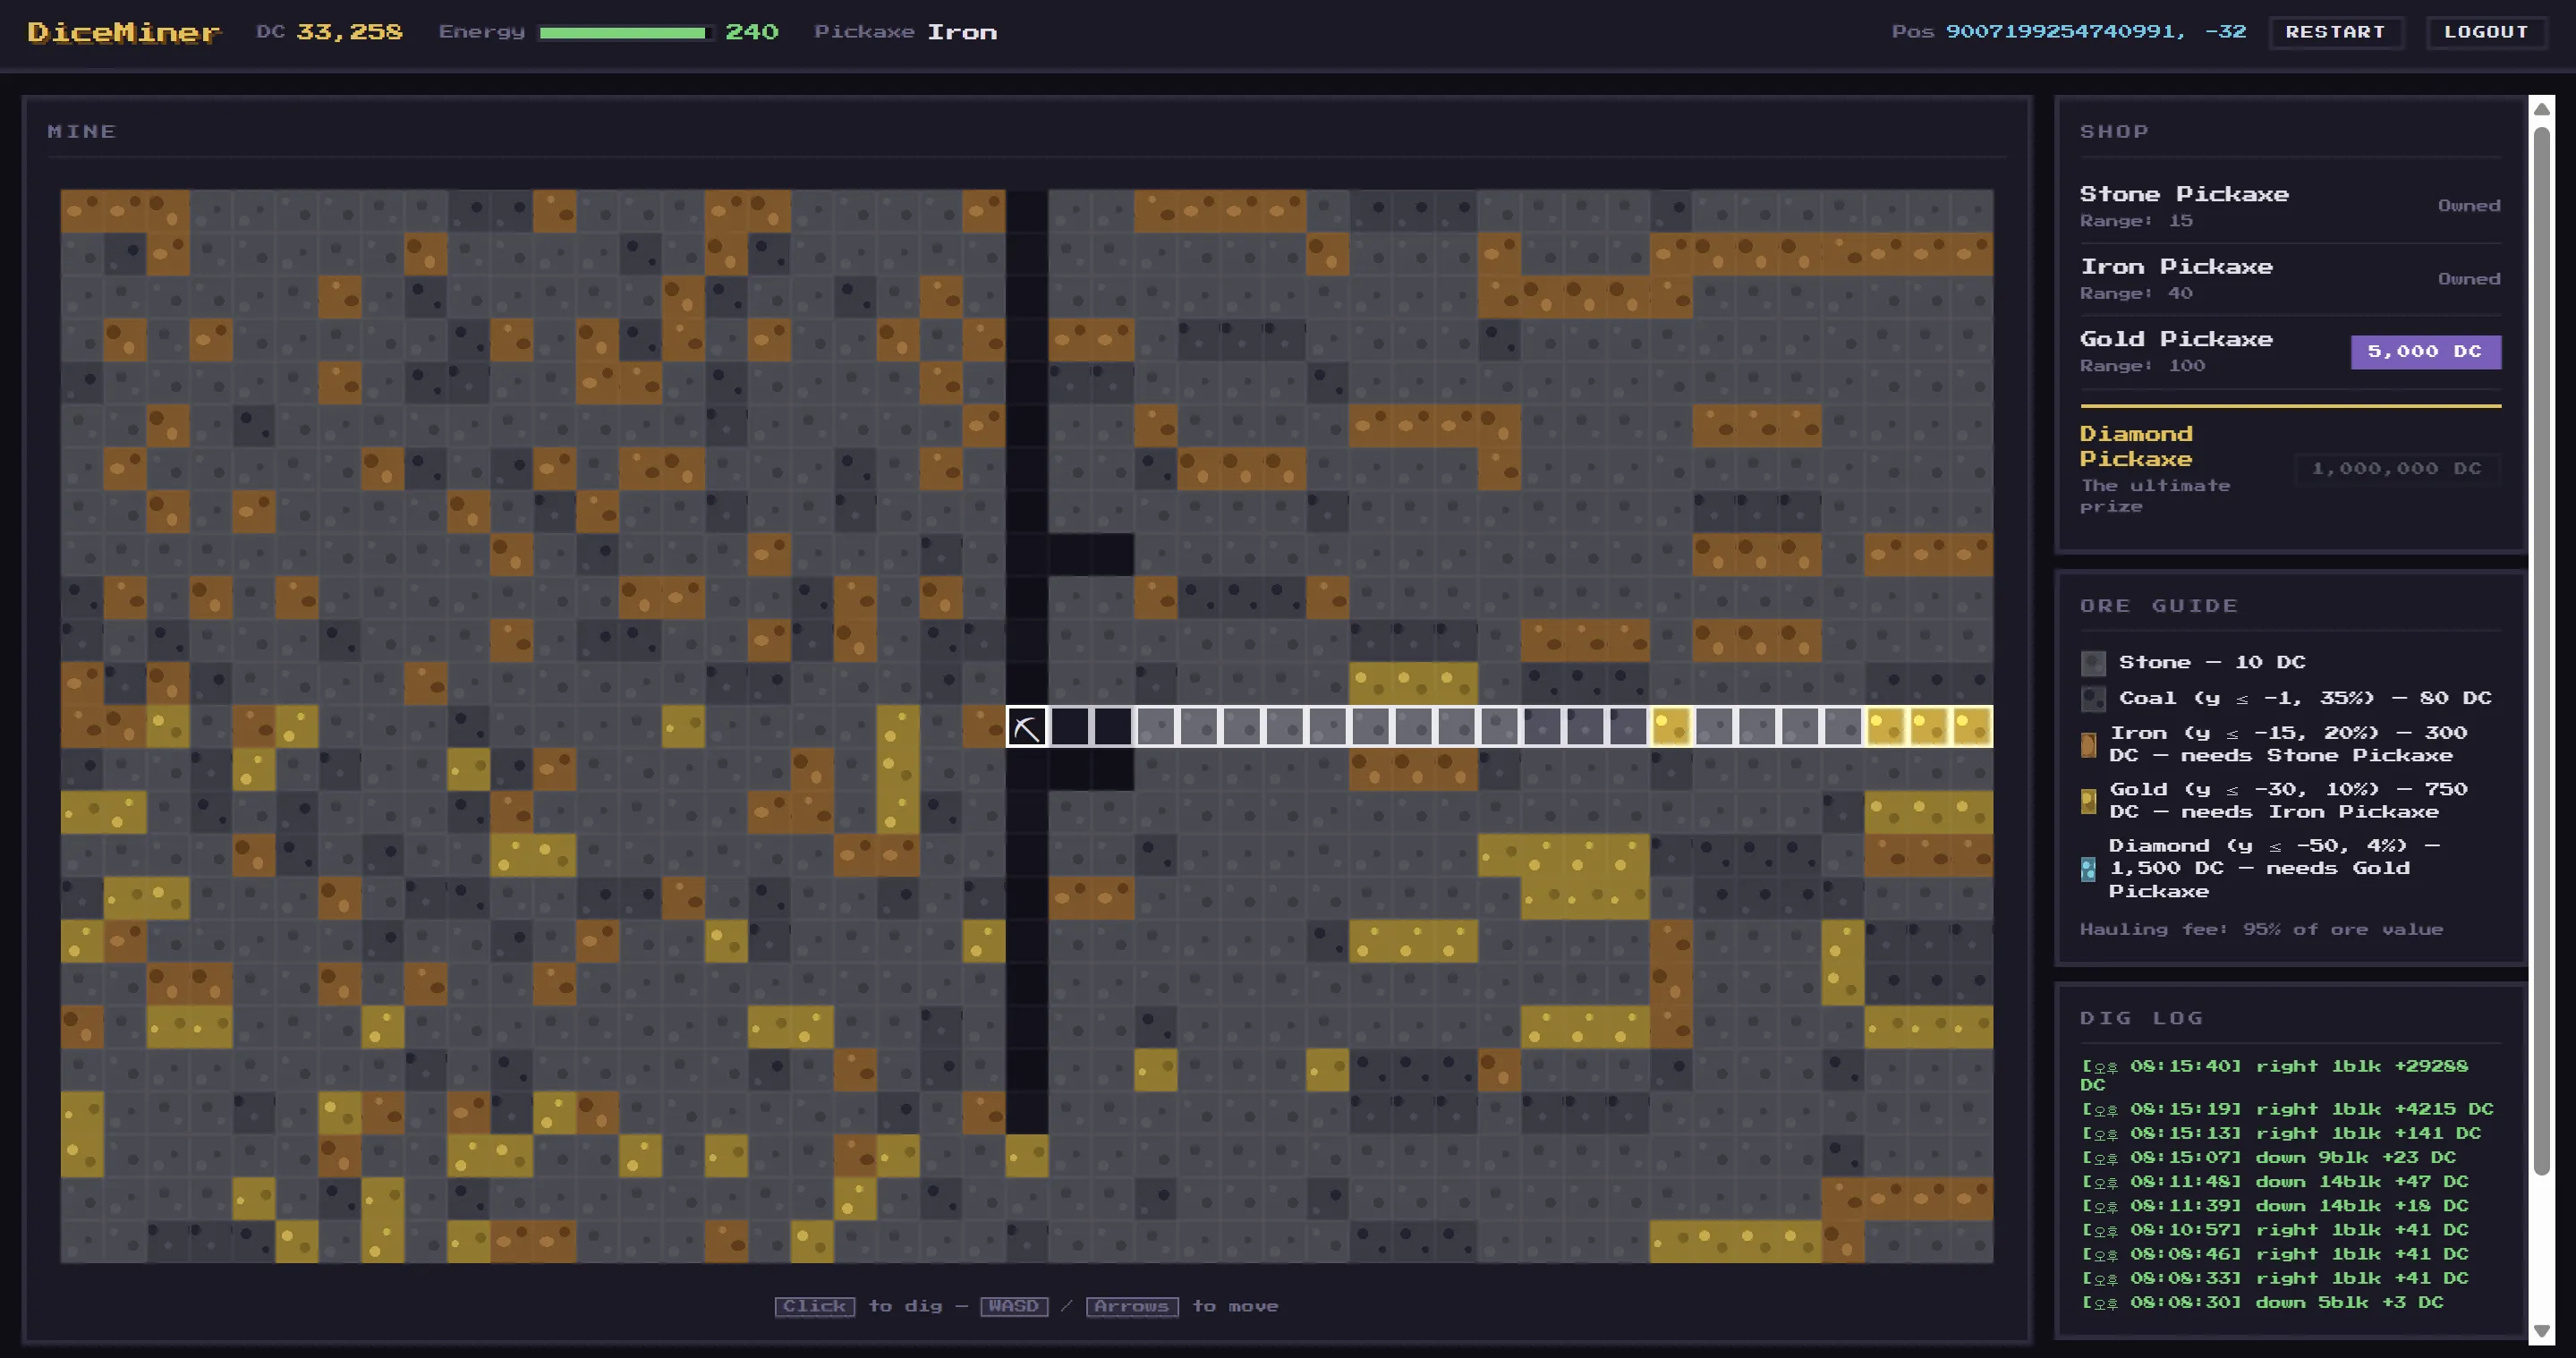Dig the gold tile at bottom of vertical shaft
This screenshot has height=1358, width=2576.
(1026, 1156)
